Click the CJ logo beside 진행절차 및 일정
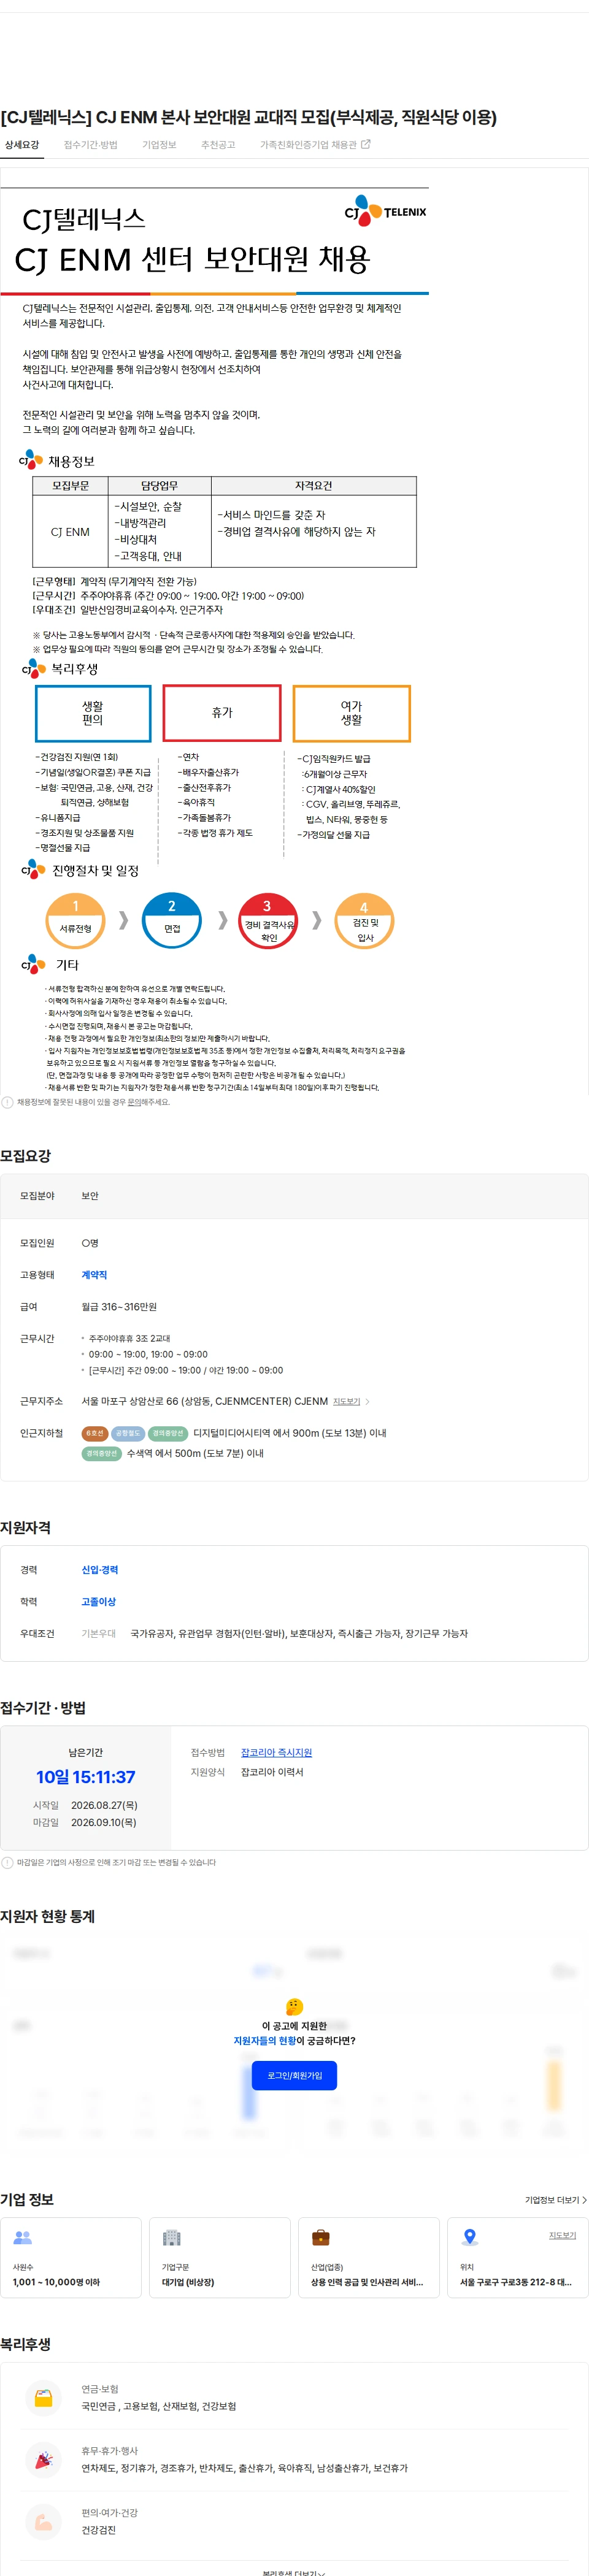 point(33,869)
